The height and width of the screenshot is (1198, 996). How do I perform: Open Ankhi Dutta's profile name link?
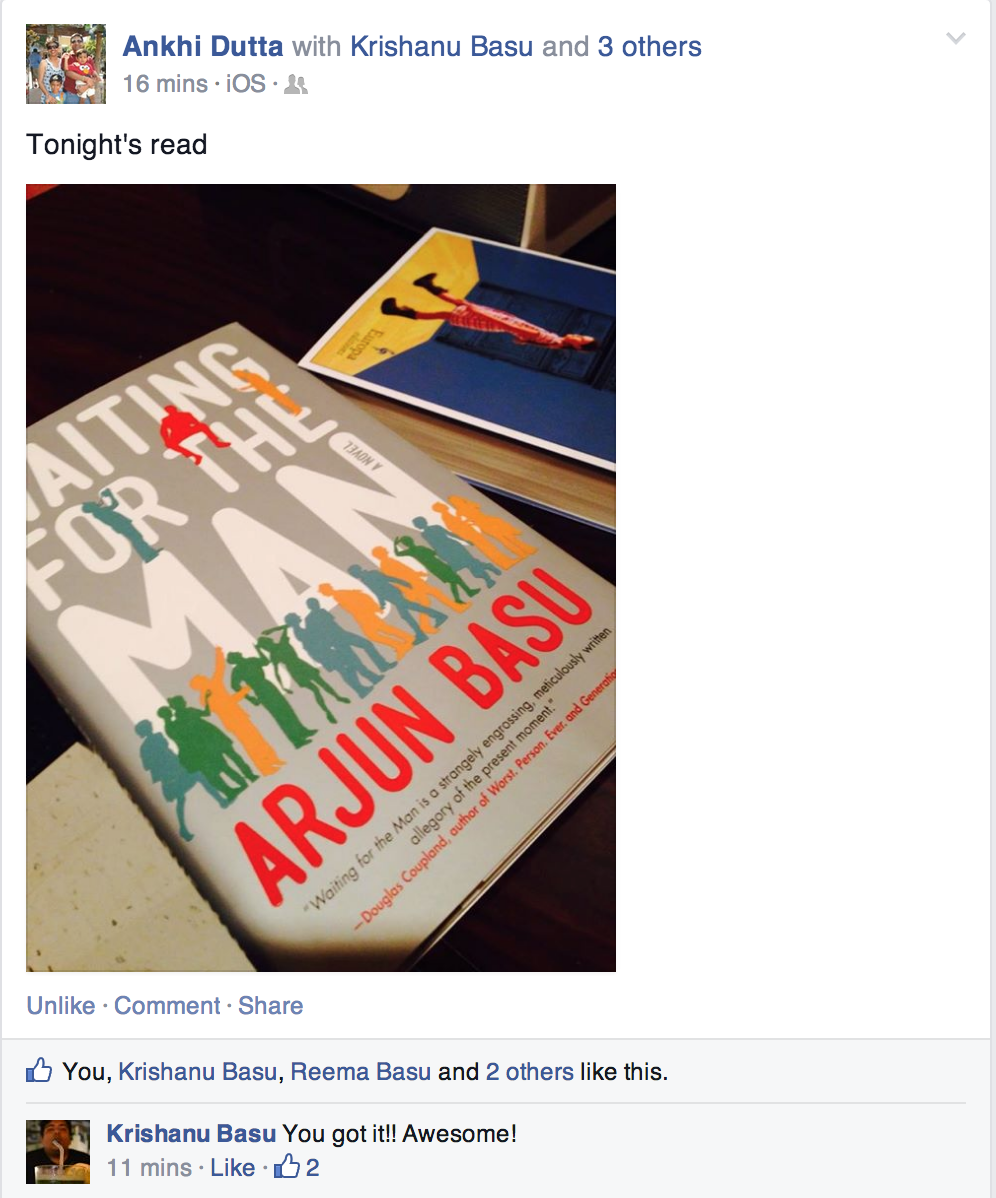click(203, 47)
